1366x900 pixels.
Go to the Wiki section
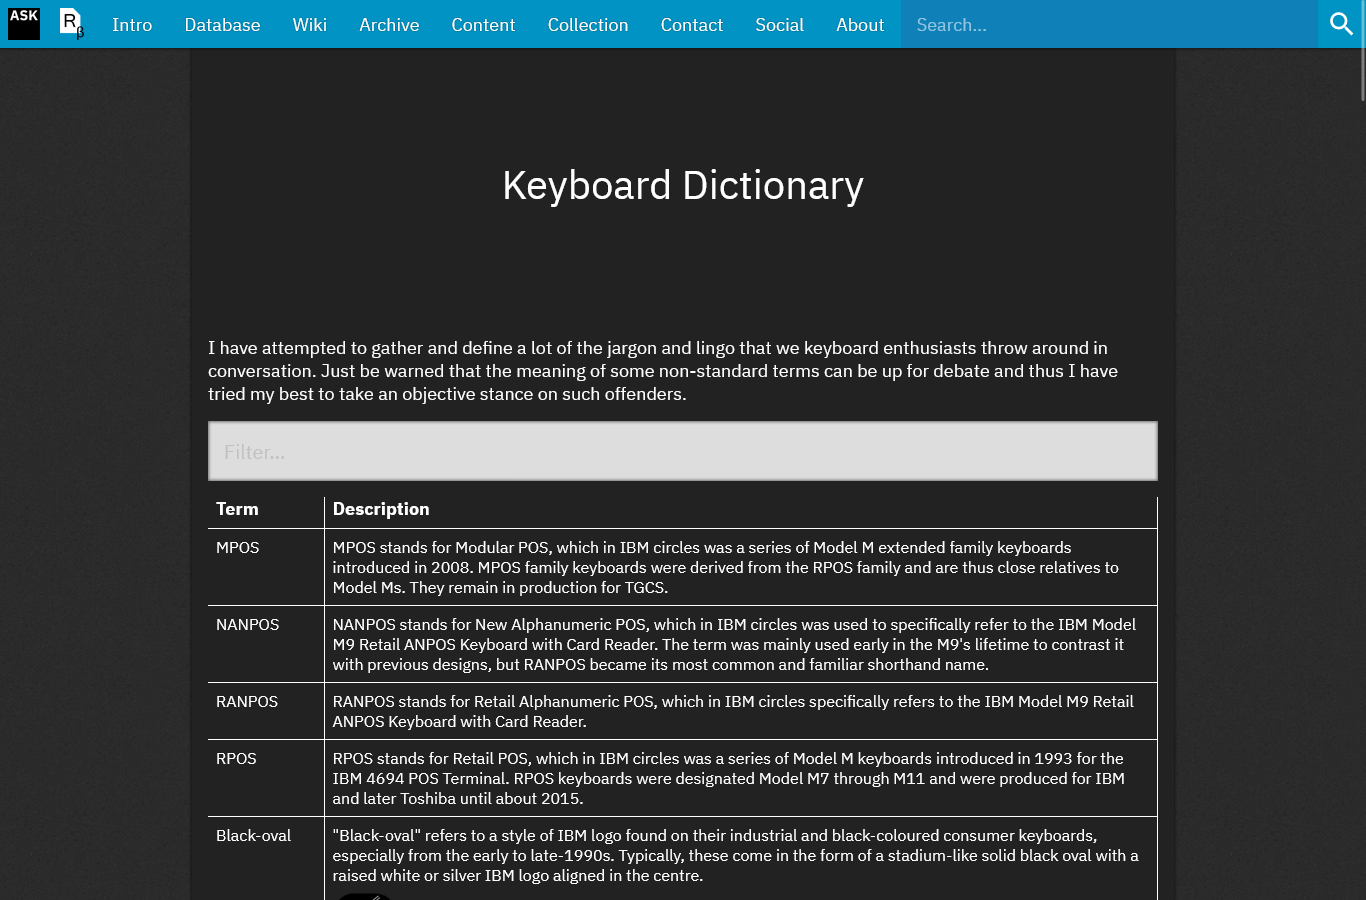click(x=310, y=24)
